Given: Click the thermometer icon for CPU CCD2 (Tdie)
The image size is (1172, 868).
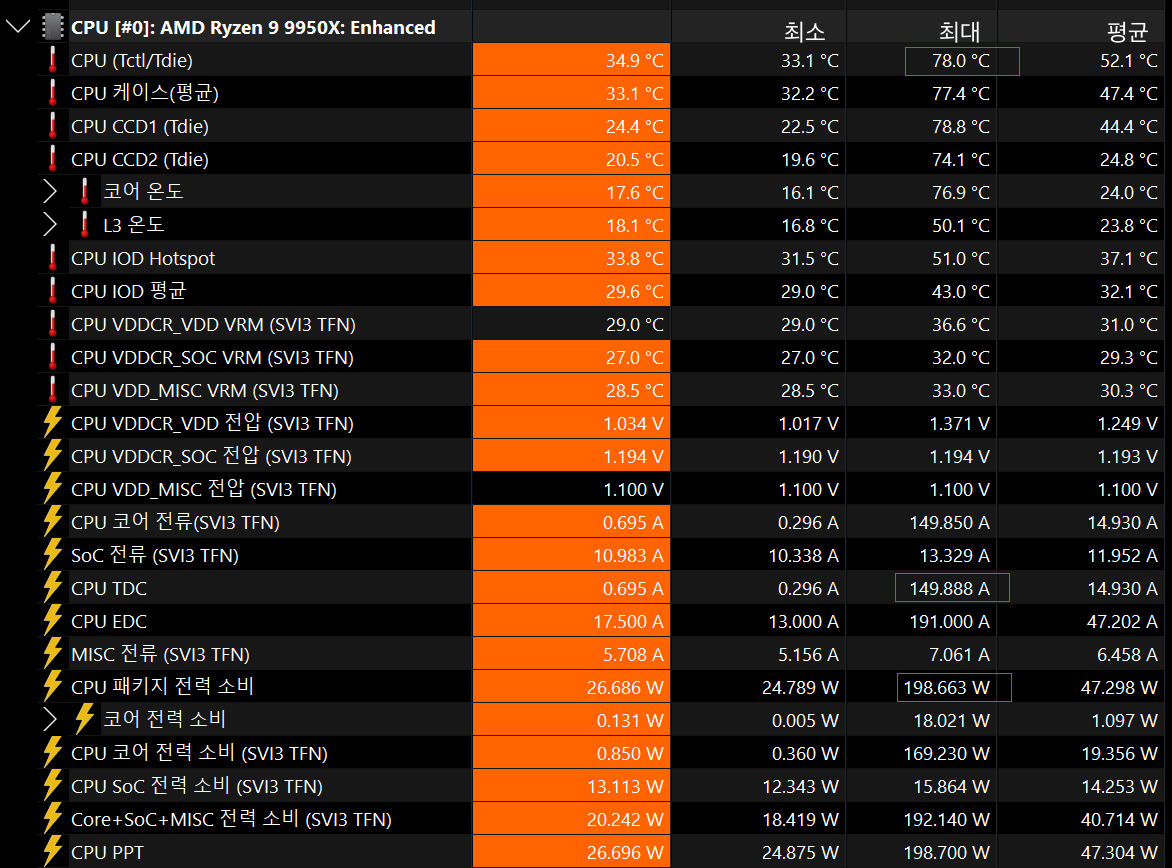Looking at the screenshot, I should coord(52,158).
